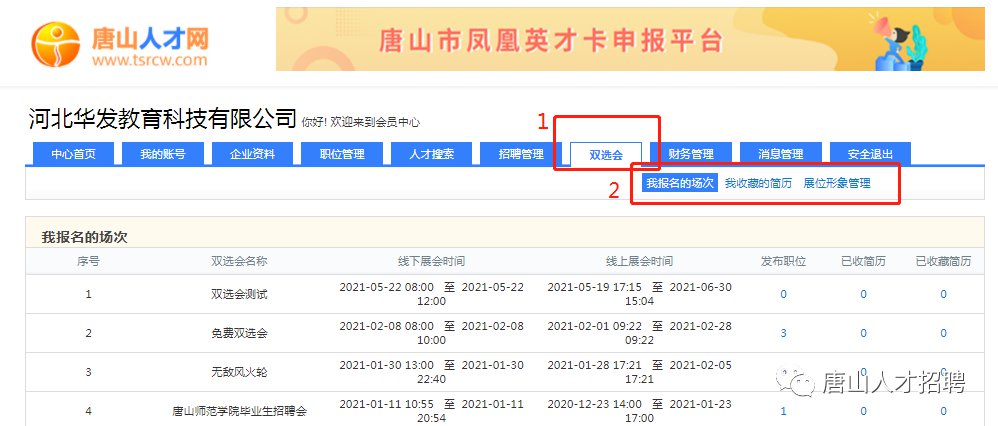Viewport: 998px width, 426px height.
Task: Click the 河北华发教育科技有限公司 company title
Action: [x=163, y=119]
